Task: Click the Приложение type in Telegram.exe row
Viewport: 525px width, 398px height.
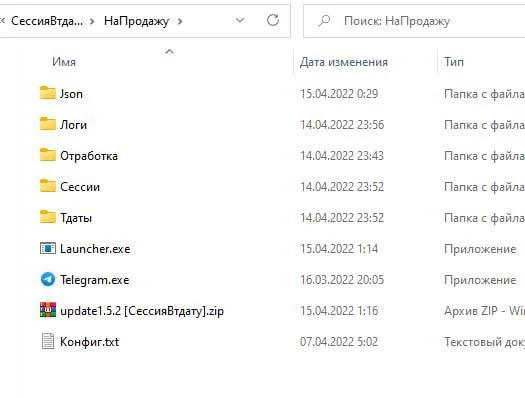Action: 480,280
